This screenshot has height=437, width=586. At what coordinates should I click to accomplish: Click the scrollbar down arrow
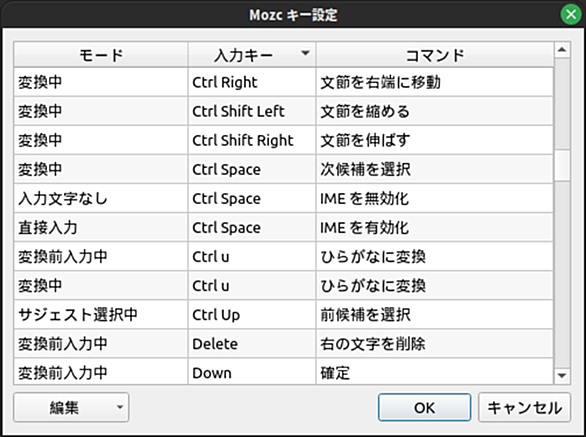[x=562, y=376]
